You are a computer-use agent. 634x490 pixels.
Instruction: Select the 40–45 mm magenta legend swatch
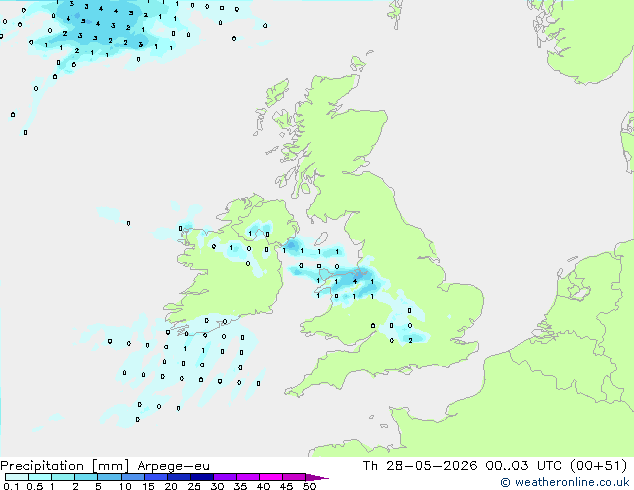271,477
